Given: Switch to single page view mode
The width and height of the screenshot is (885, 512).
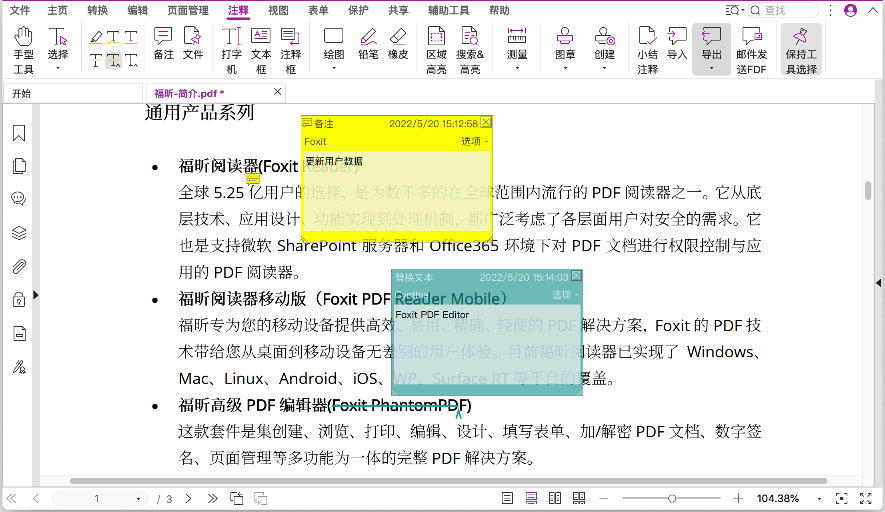Looking at the screenshot, I should tap(507, 498).
